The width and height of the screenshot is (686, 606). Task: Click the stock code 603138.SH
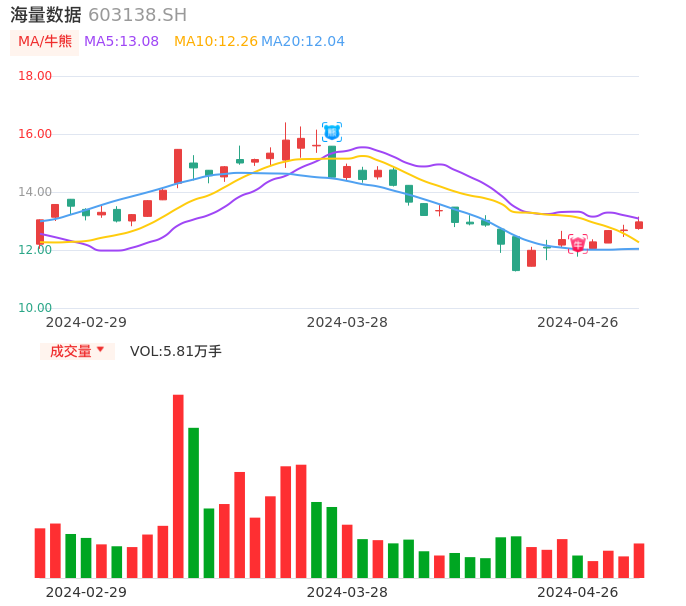pyautogui.click(x=137, y=15)
